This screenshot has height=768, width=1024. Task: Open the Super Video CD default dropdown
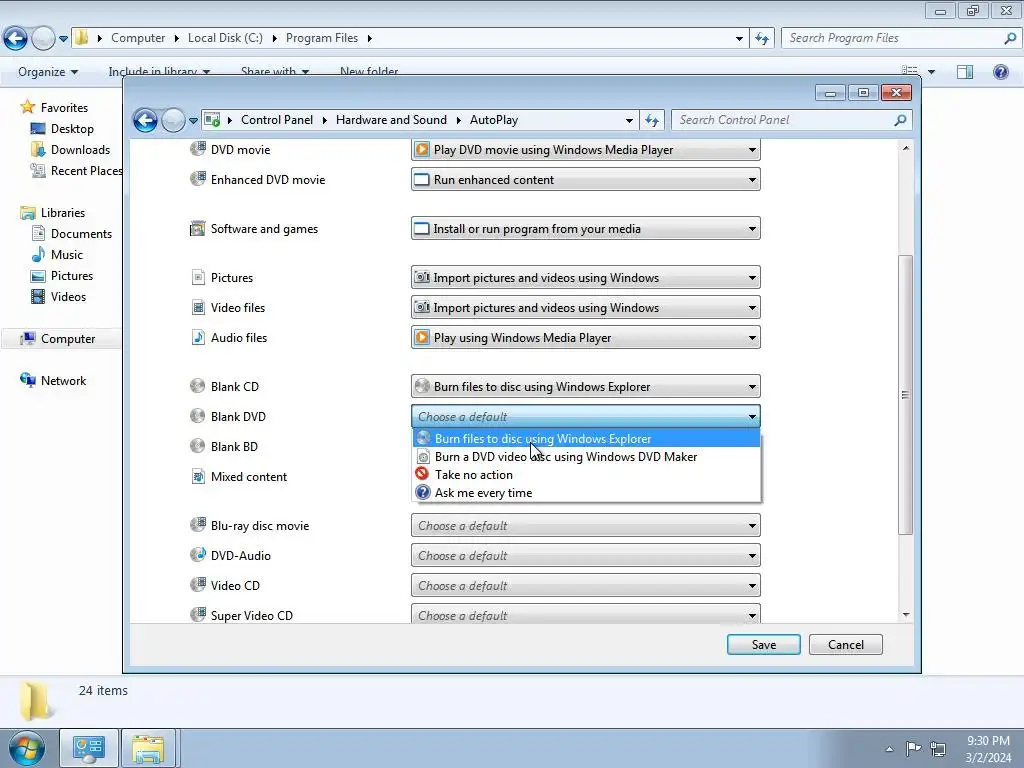coord(585,615)
